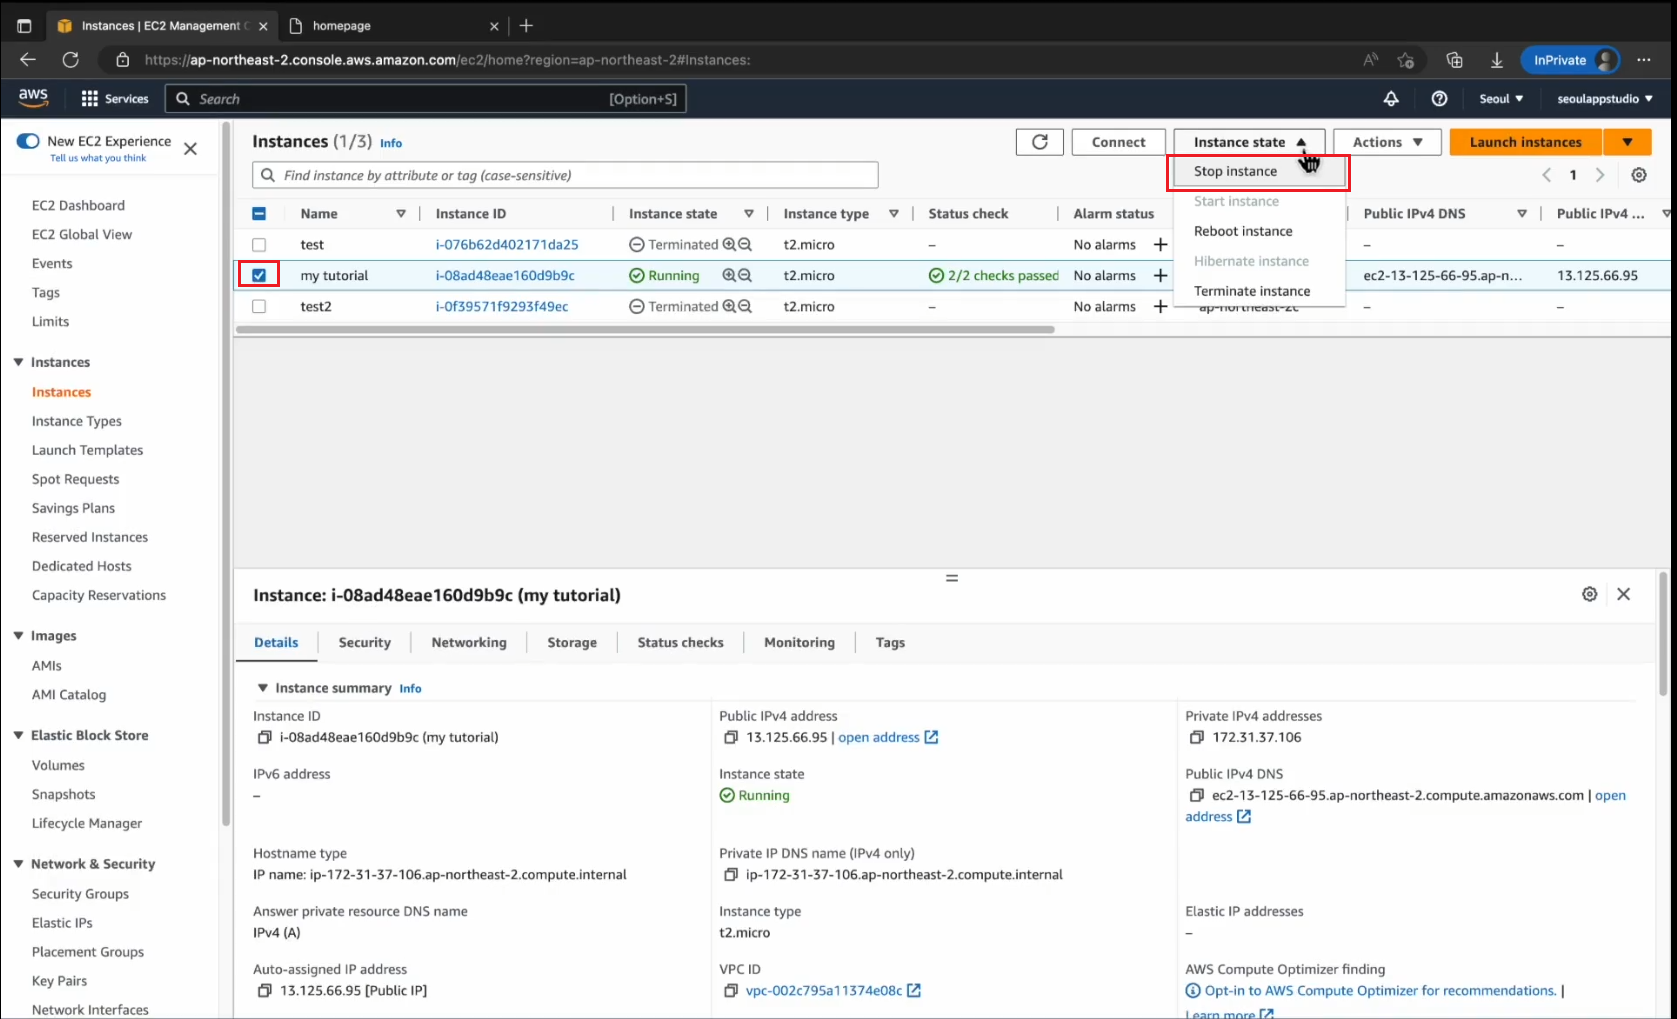Image resolution: width=1677 pixels, height=1019 pixels.
Task: Open instance ID i-076b62d402171da25 link
Action: 507,244
